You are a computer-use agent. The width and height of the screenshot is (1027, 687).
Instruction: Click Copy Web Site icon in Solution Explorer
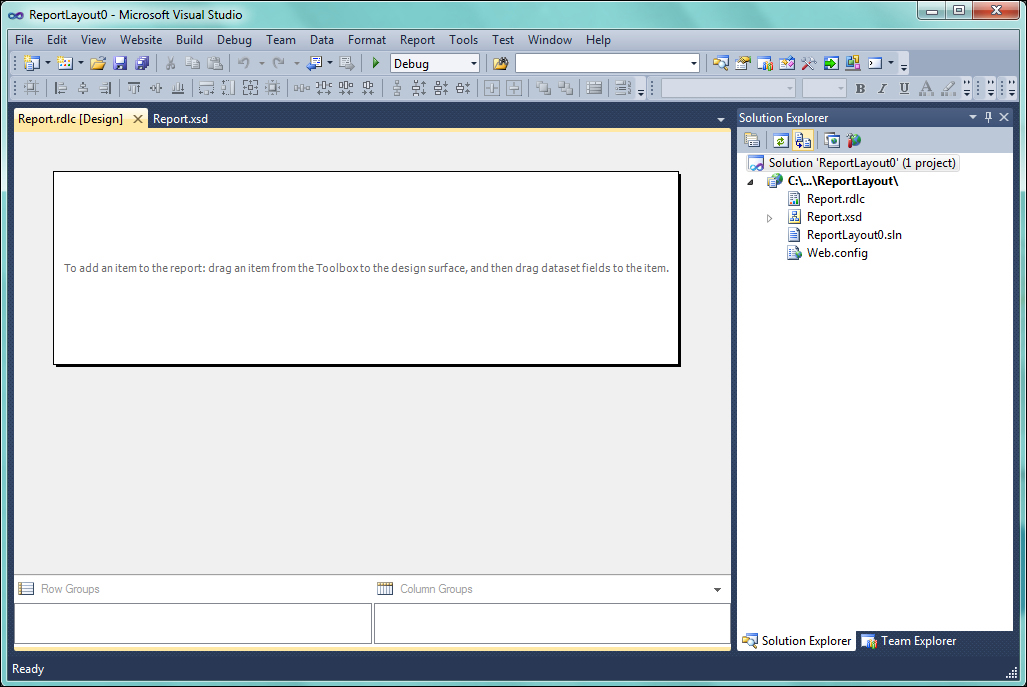832,140
